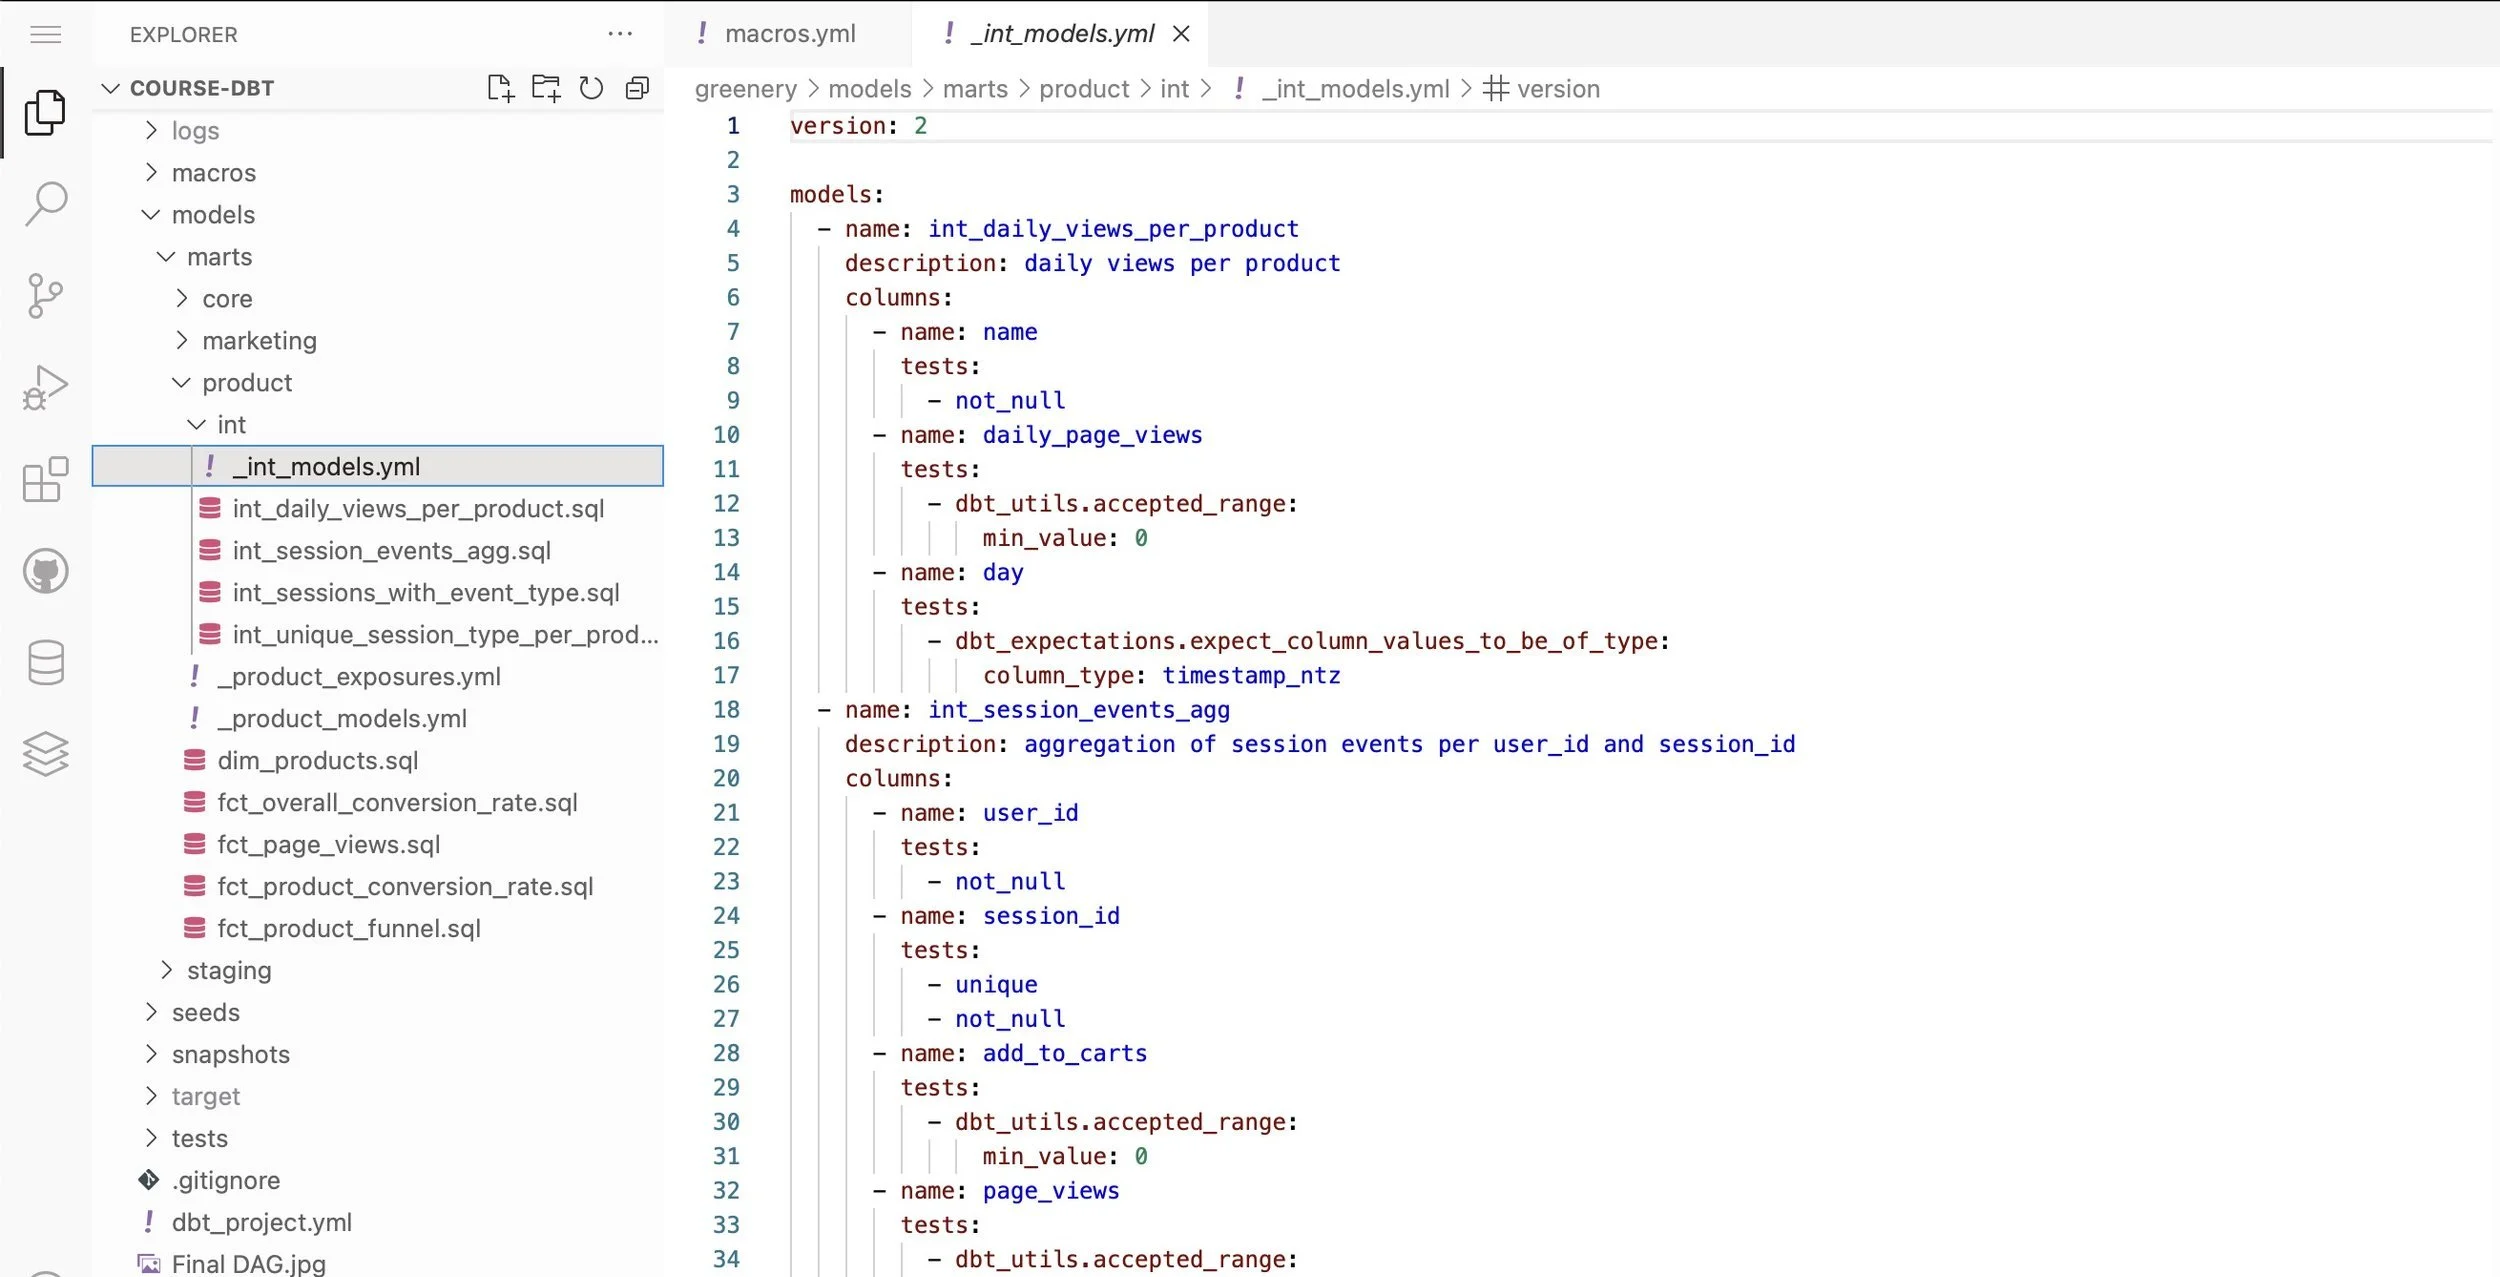Expand the macros folder
The image size is (2500, 1277).
(x=213, y=173)
